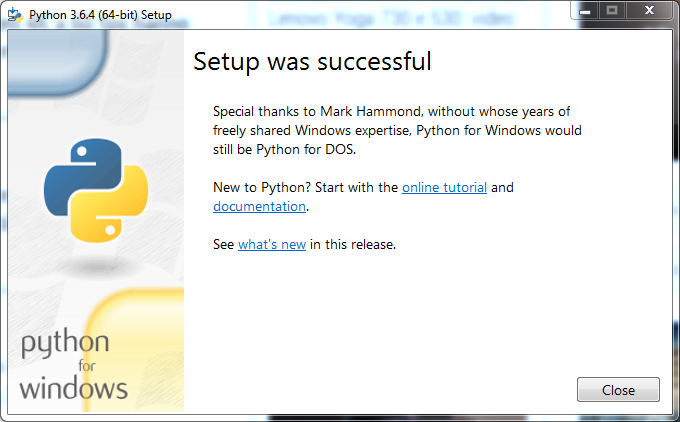Click the 'Setup was successful' heading

(x=312, y=61)
